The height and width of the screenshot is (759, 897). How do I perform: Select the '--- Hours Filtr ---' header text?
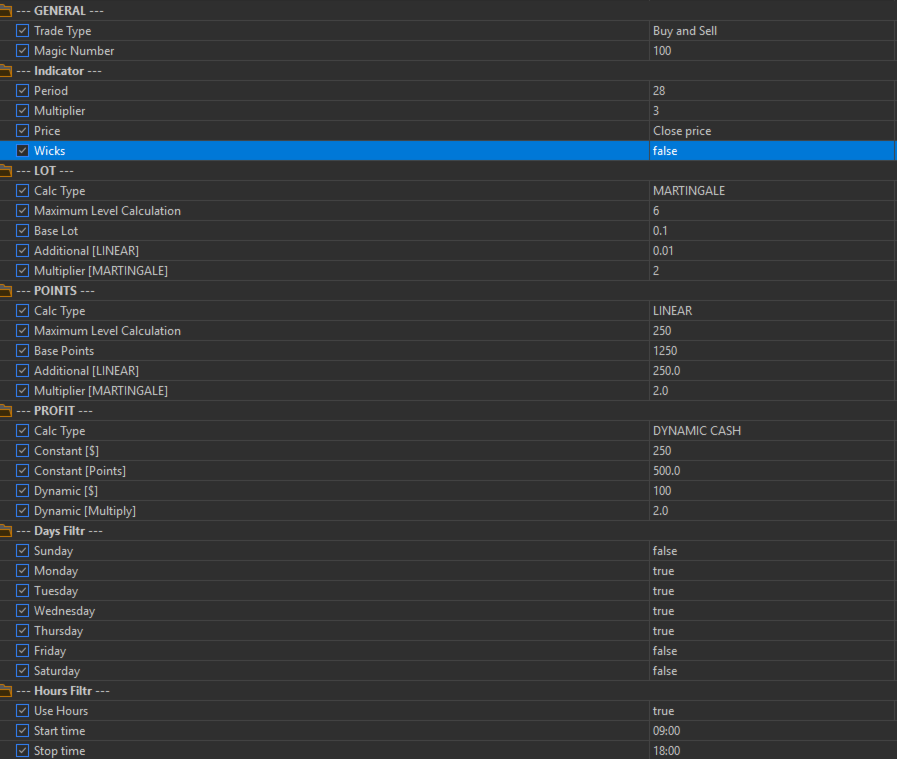[63, 692]
